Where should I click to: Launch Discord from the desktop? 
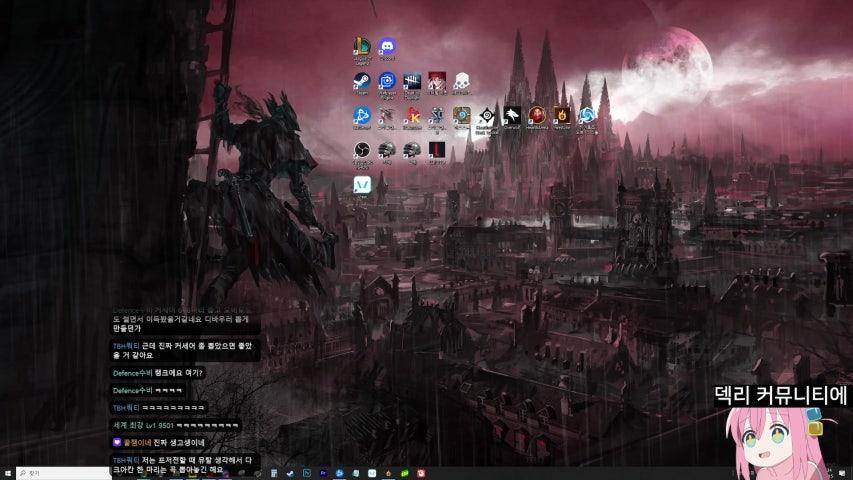point(387,46)
